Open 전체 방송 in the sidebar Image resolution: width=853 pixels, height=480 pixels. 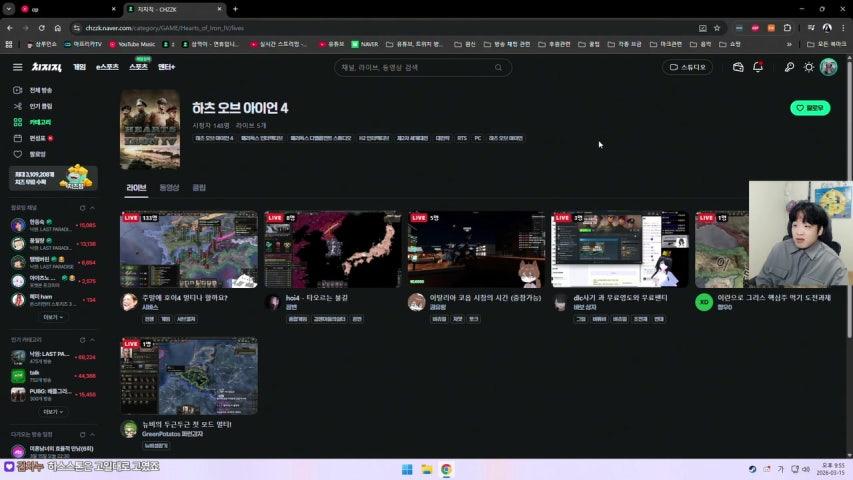pyautogui.click(x=33, y=90)
